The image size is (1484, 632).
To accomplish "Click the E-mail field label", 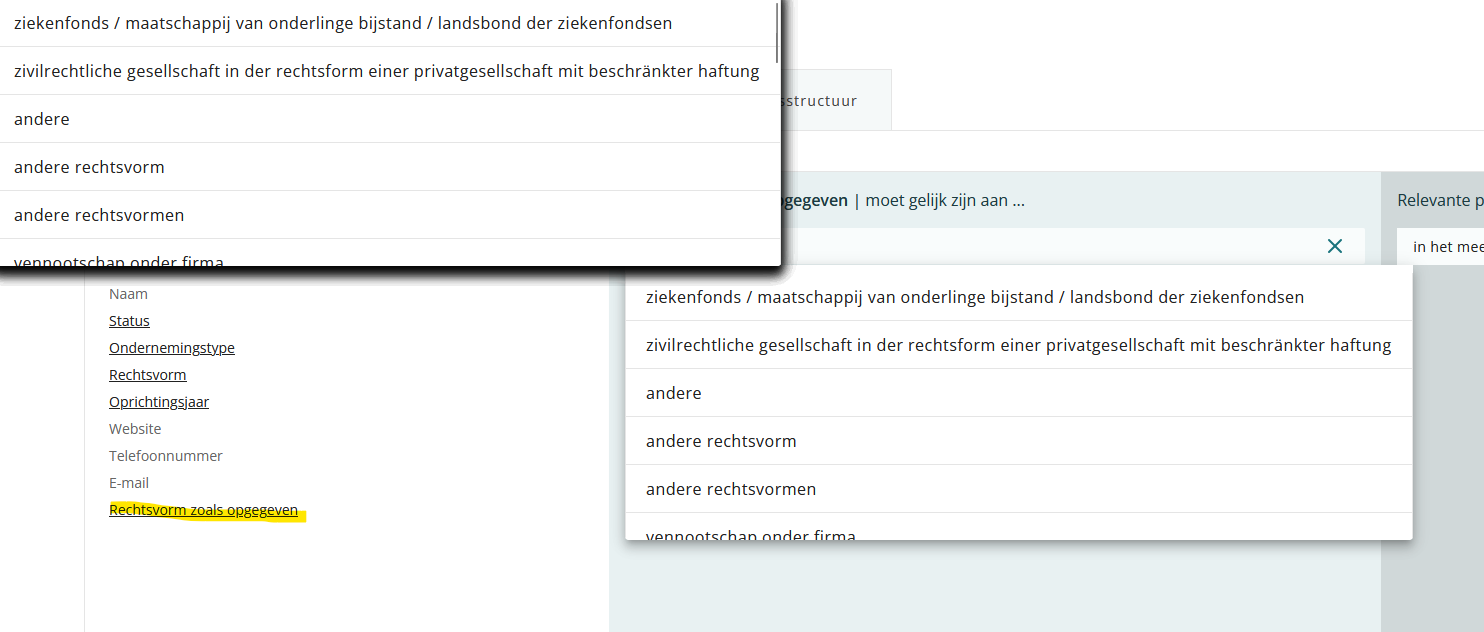I will 129,483.
